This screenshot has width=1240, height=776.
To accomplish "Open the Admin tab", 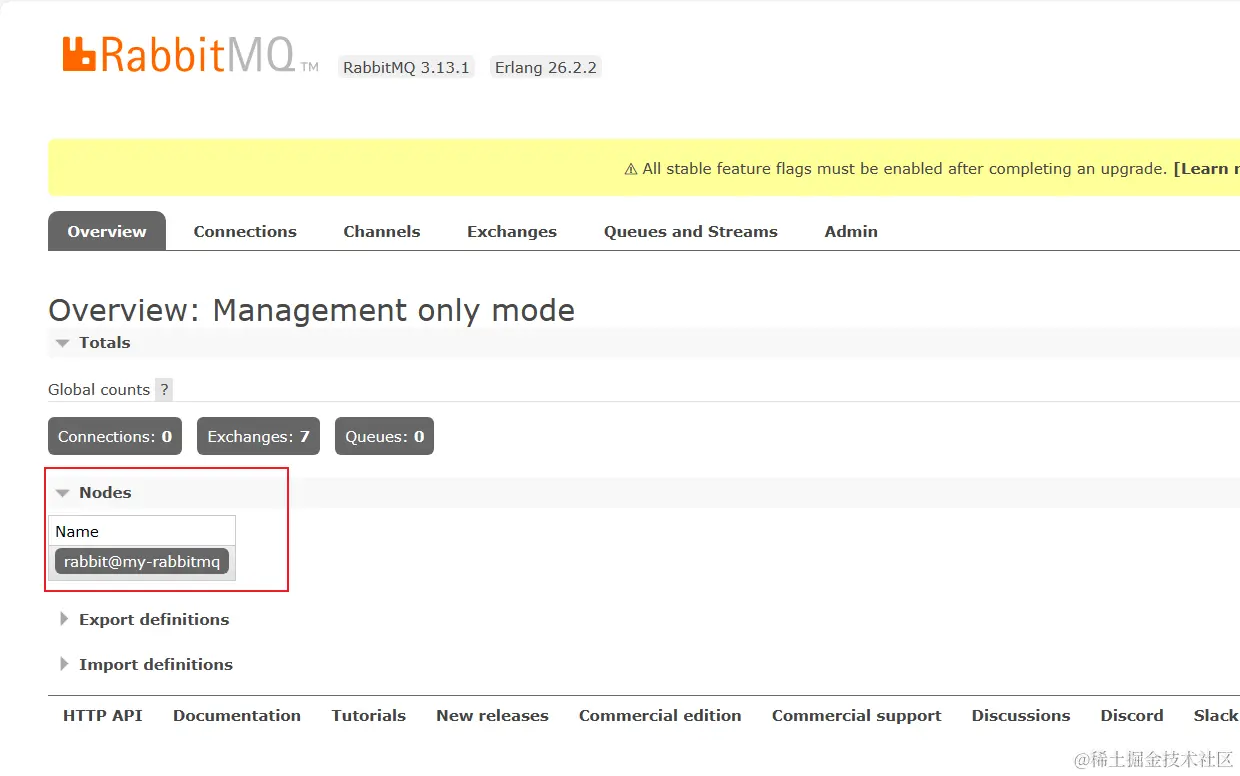I will point(851,231).
